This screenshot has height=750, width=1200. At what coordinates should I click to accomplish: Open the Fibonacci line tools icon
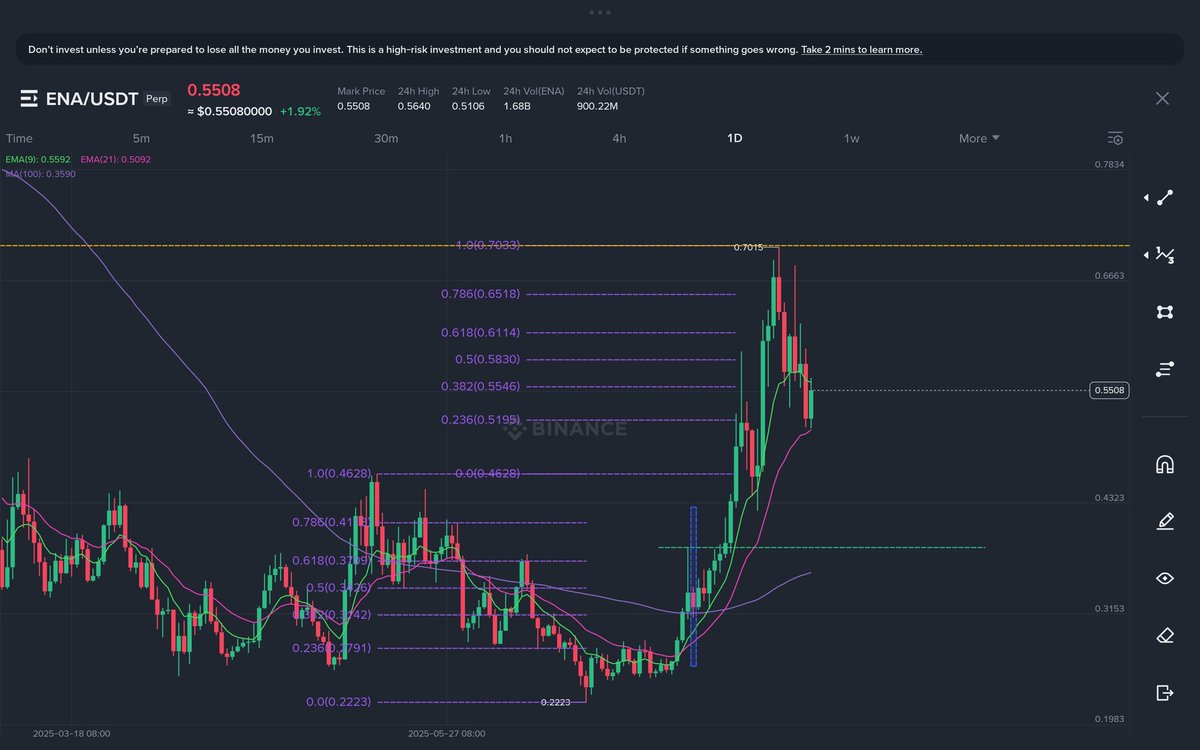point(1164,369)
